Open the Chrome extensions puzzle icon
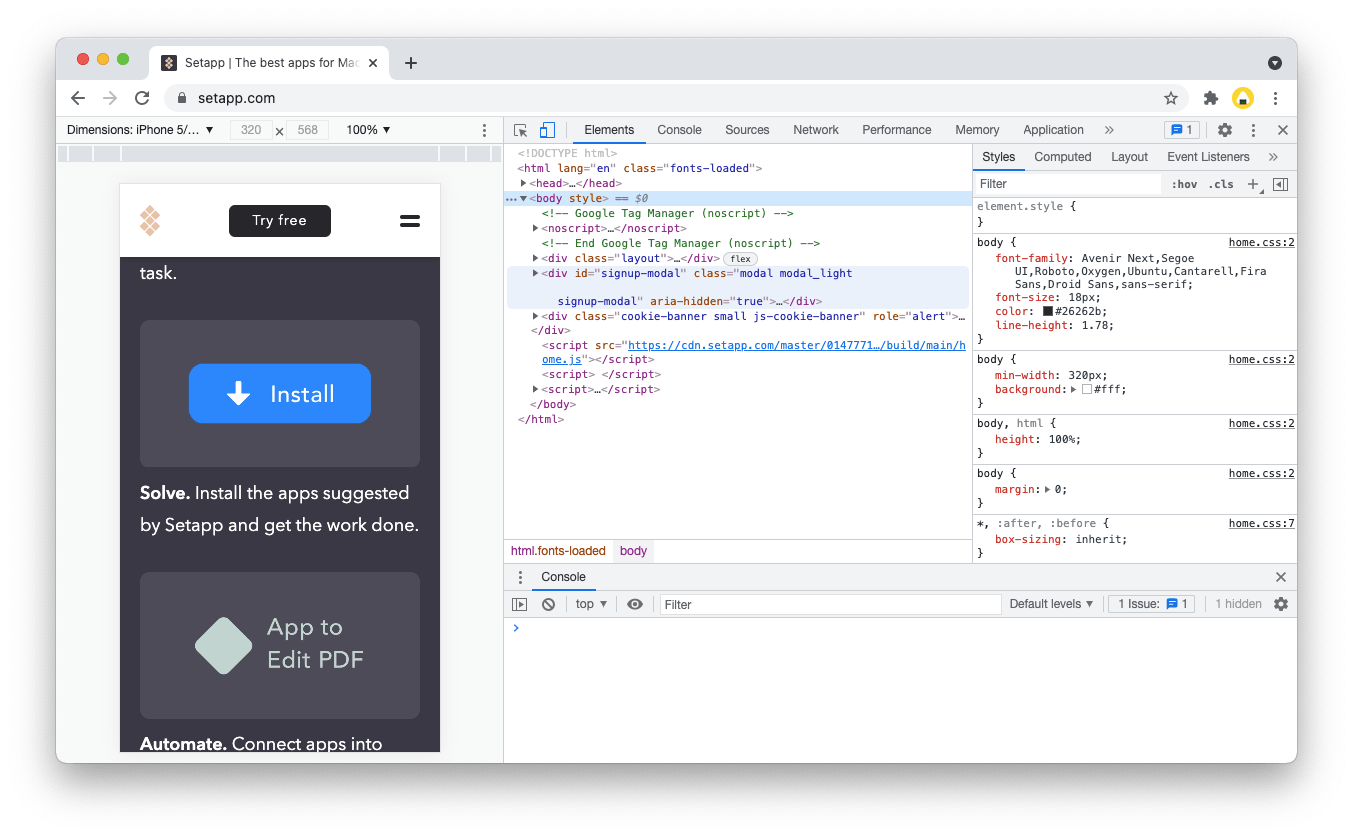Image resolution: width=1353 pixels, height=837 pixels. coord(1211,98)
